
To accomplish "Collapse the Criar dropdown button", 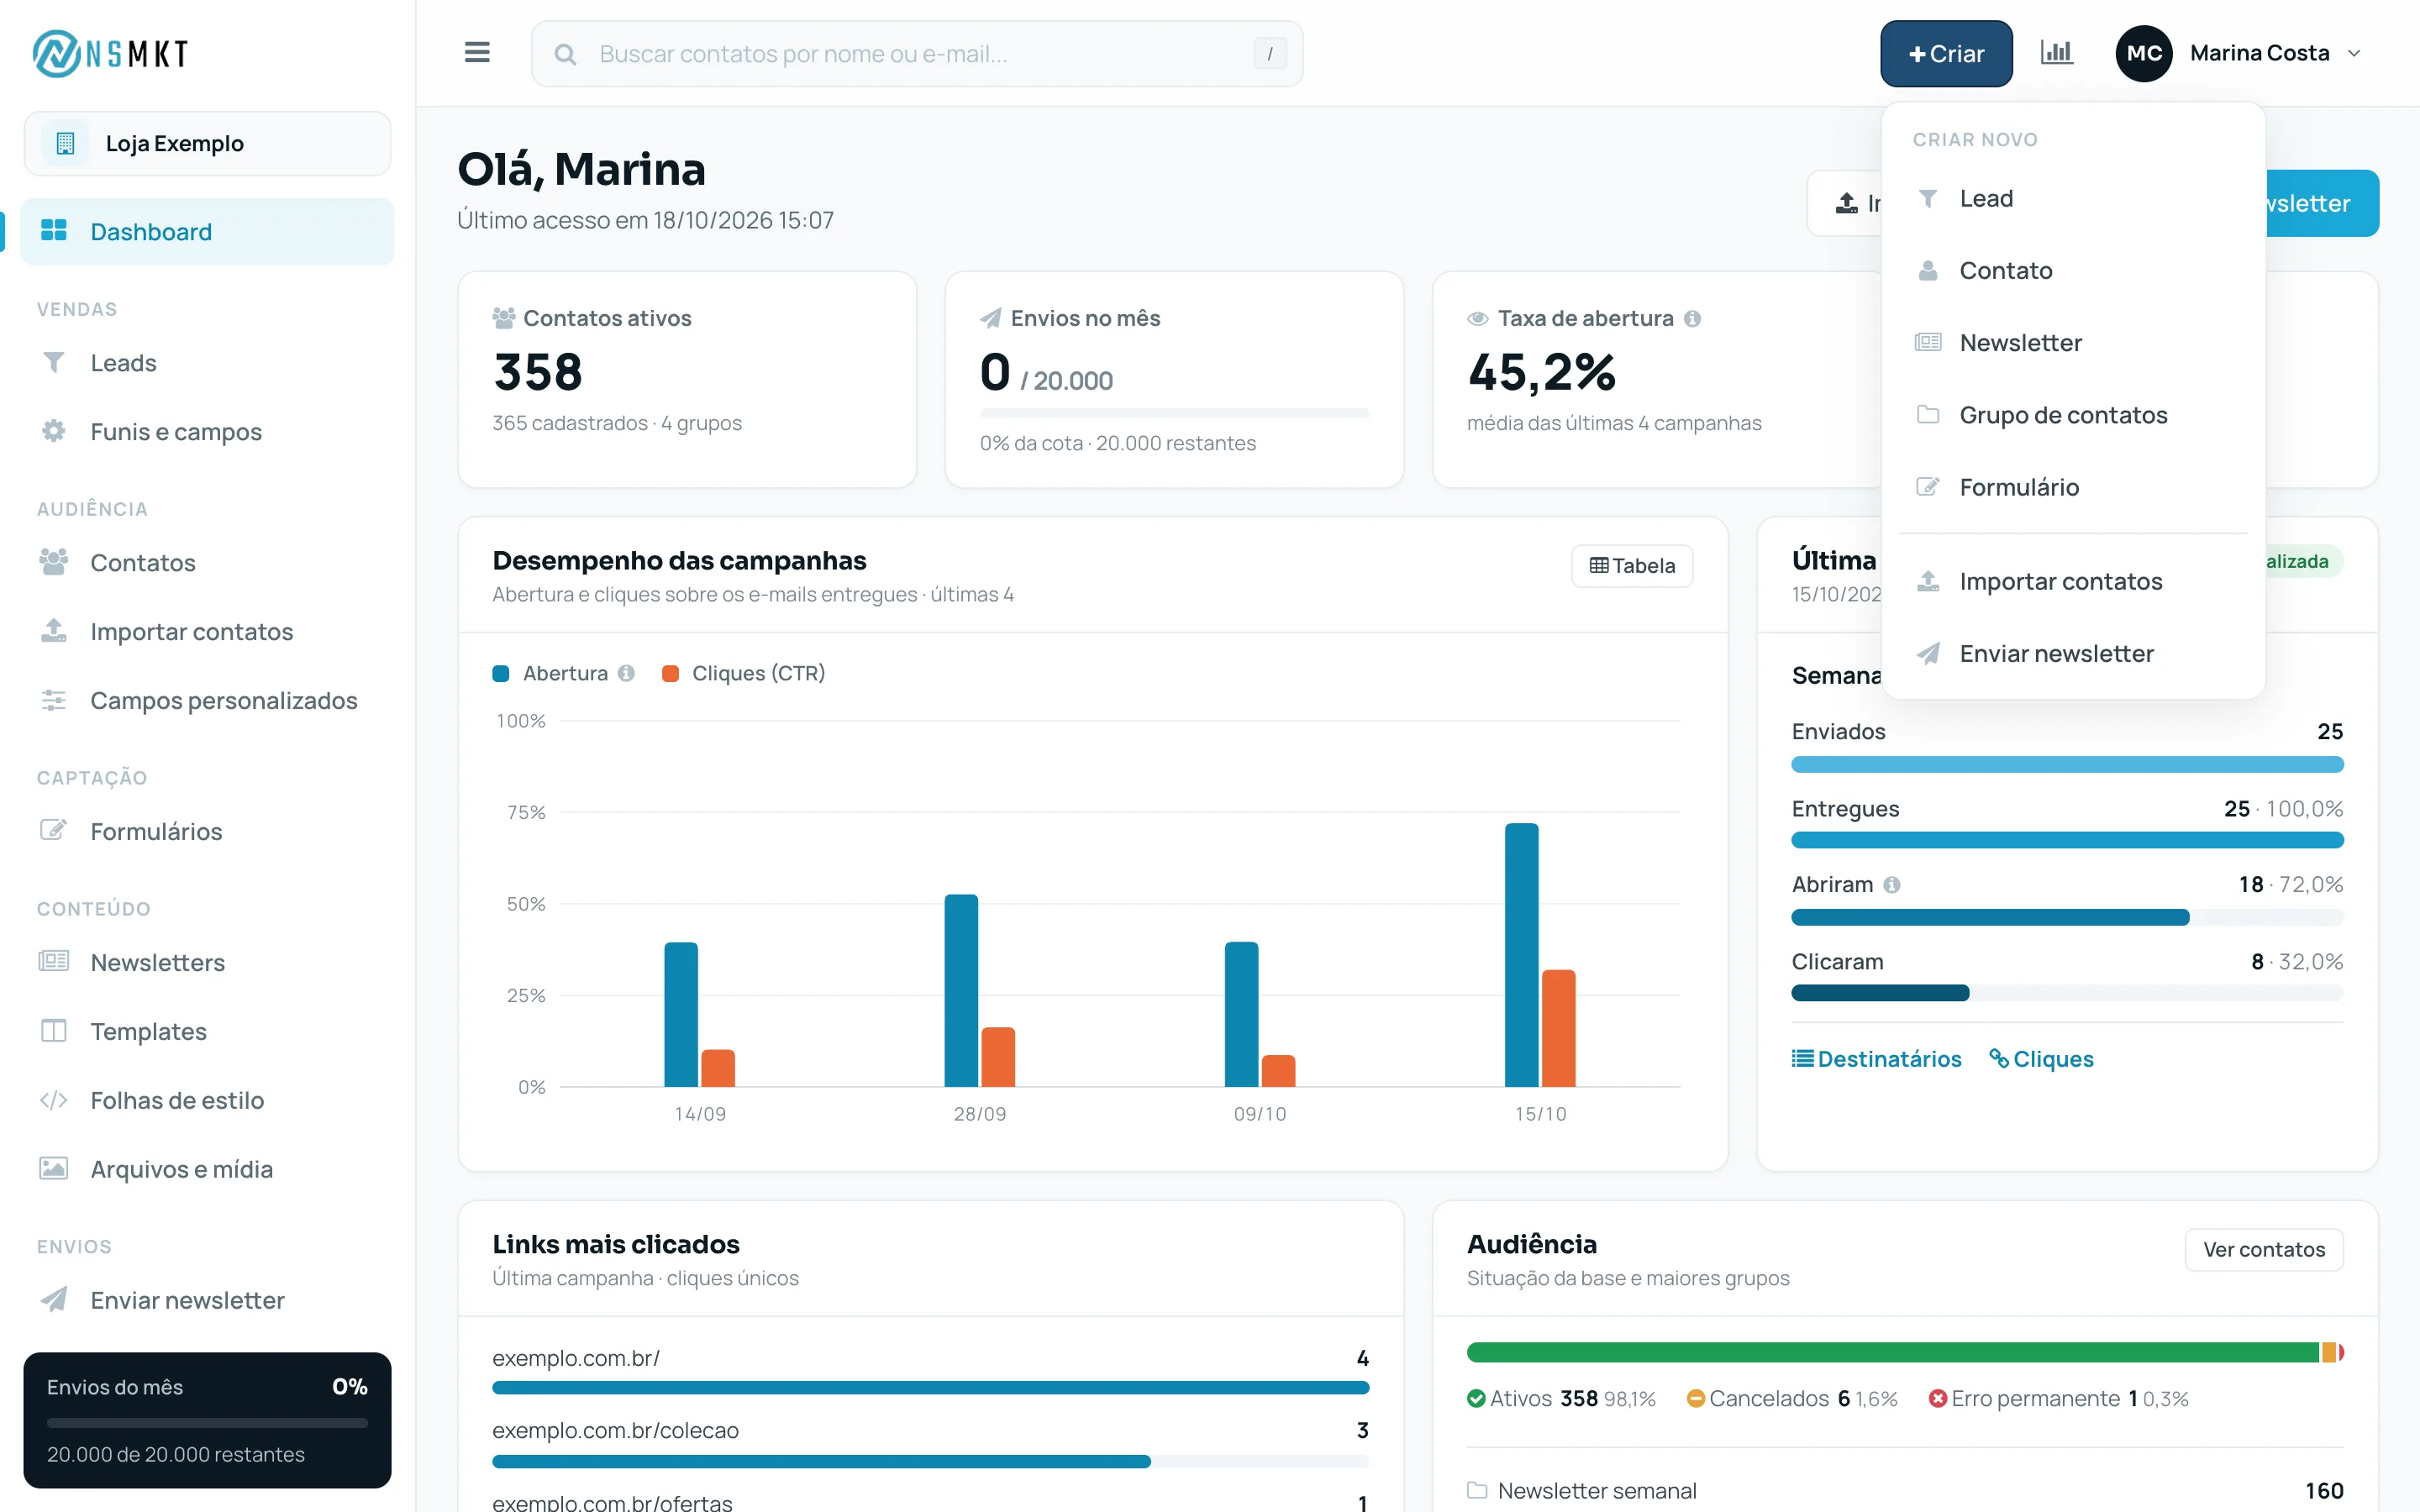I will pos(1946,54).
